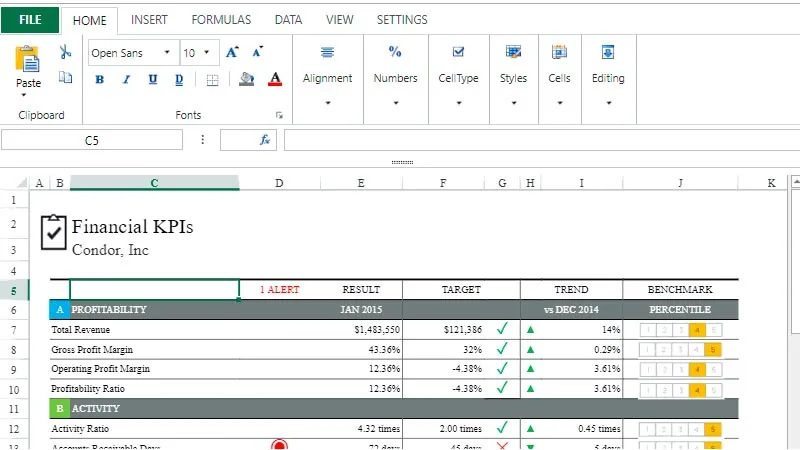Switch to the HOME tab
This screenshot has height=450, width=800.
[x=90, y=20]
